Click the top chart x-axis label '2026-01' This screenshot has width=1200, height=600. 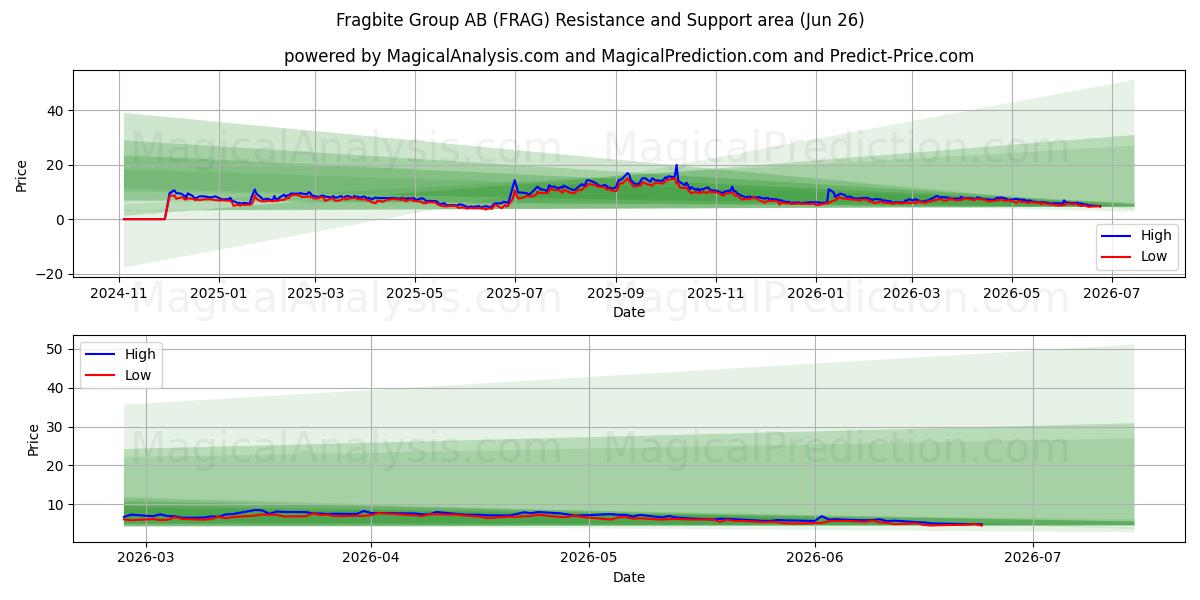tap(815, 293)
